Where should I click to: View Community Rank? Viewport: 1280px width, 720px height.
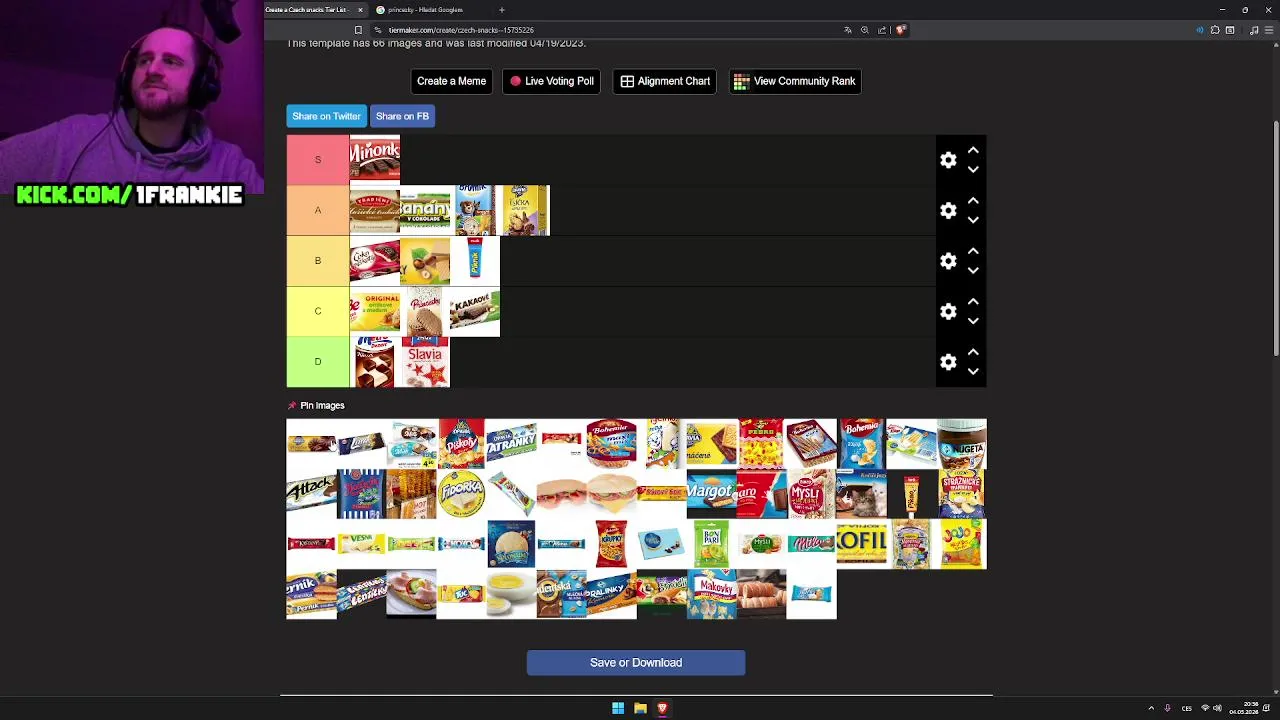(795, 81)
